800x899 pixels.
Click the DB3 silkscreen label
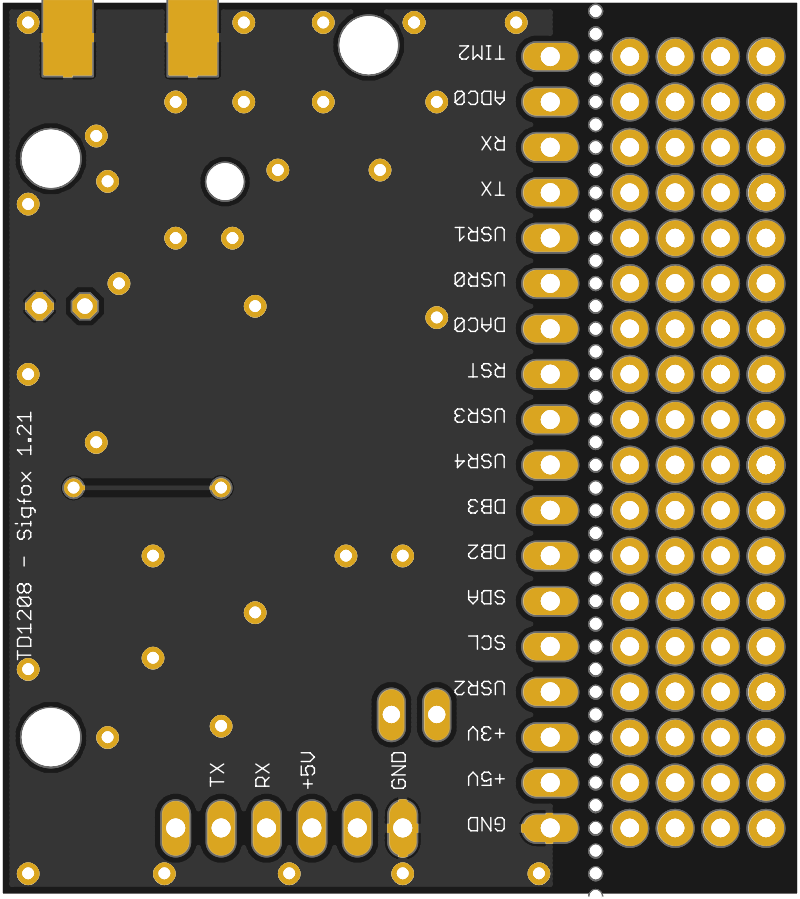(486, 506)
